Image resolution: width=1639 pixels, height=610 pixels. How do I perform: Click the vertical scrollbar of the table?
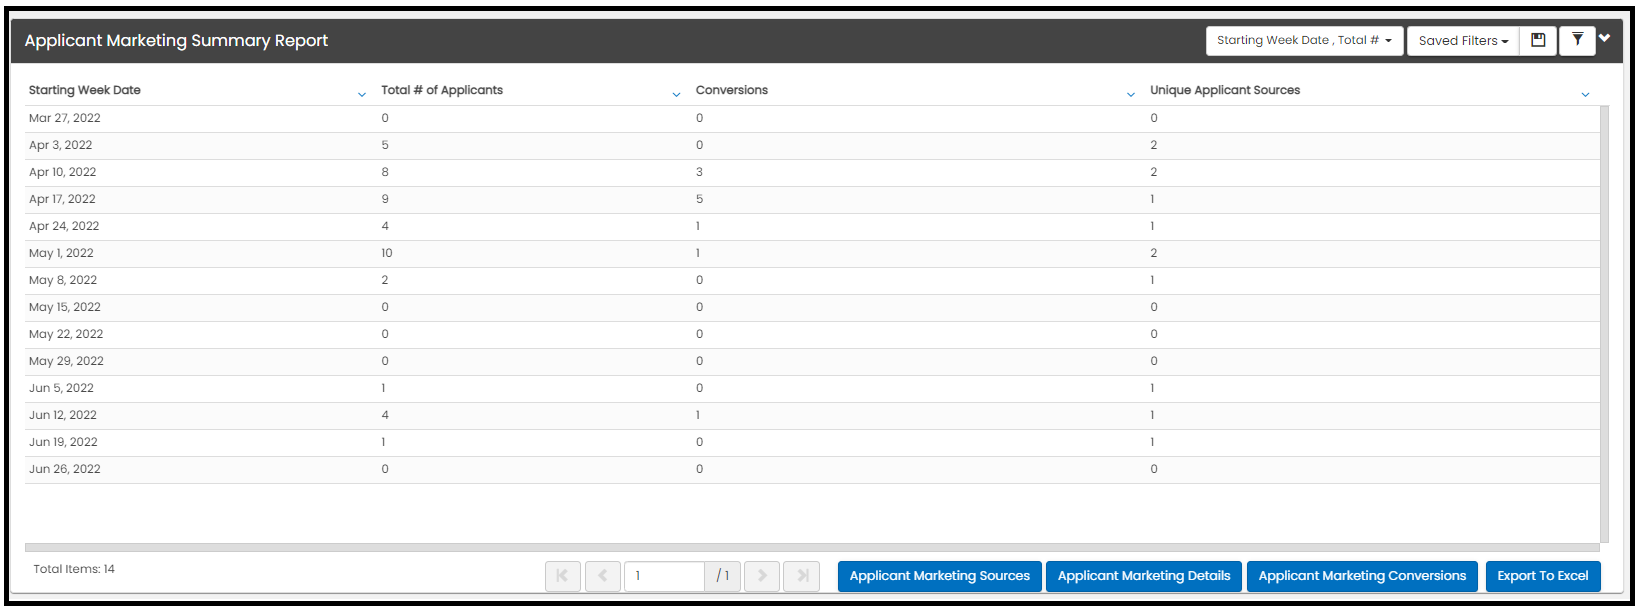[x=1604, y=323]
